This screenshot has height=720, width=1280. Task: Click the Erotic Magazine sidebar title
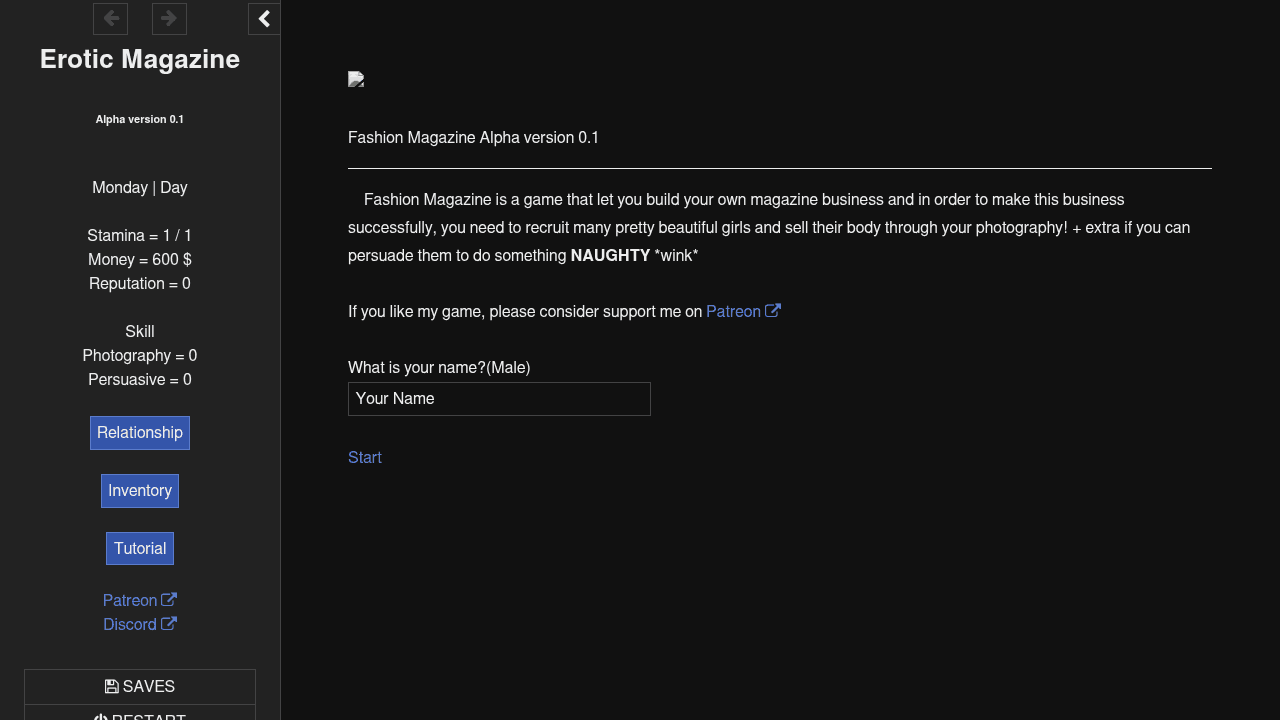[140, 60]
